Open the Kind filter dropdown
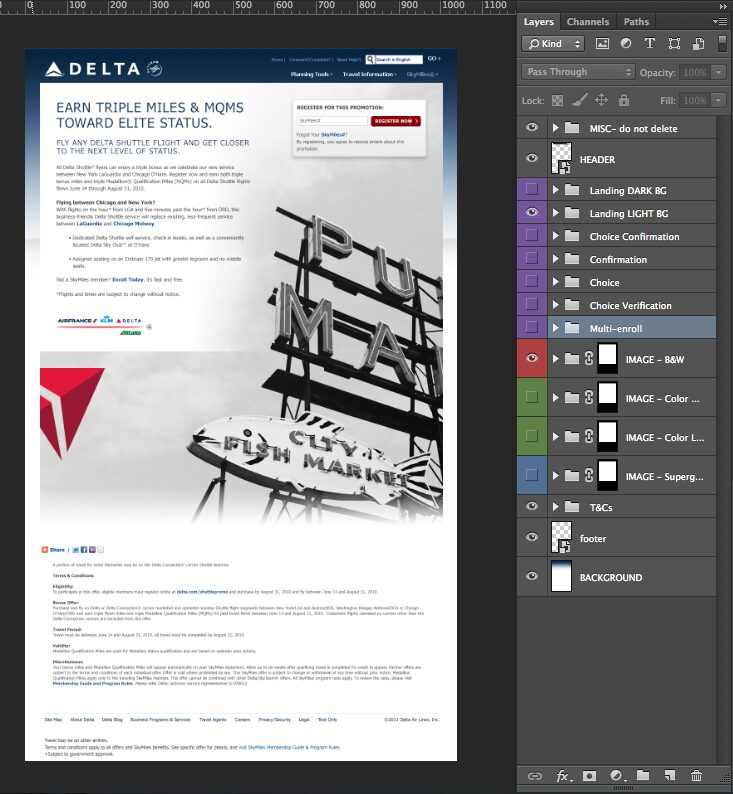Screen dimensions: 733x794 tap(553, 44)
